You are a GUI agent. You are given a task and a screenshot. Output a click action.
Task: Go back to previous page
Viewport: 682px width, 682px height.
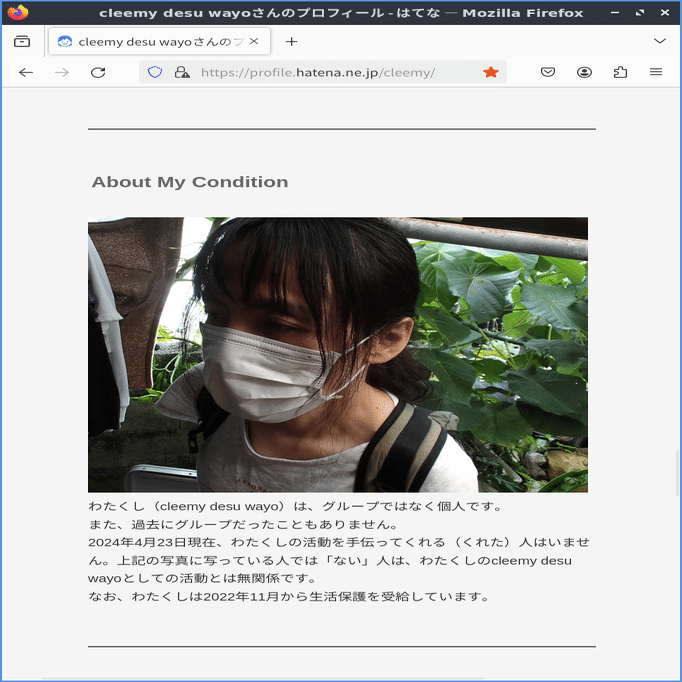(x=26, y=72)
